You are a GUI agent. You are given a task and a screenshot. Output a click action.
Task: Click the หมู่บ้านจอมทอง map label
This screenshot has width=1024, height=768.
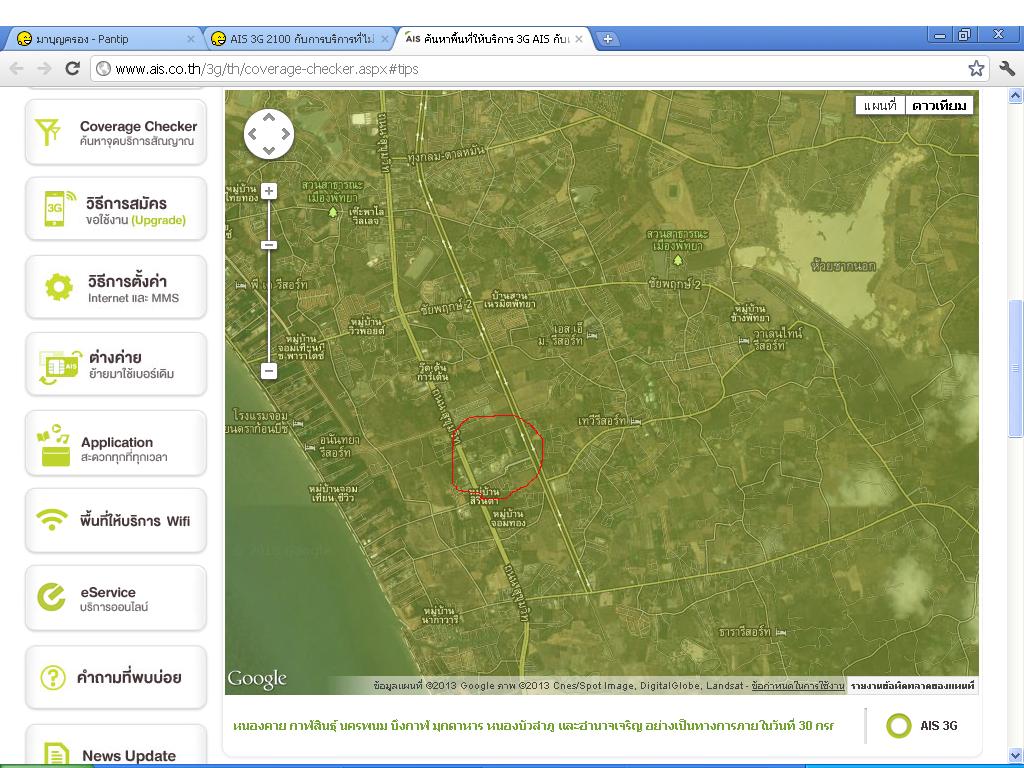click(x=508, y=518)
